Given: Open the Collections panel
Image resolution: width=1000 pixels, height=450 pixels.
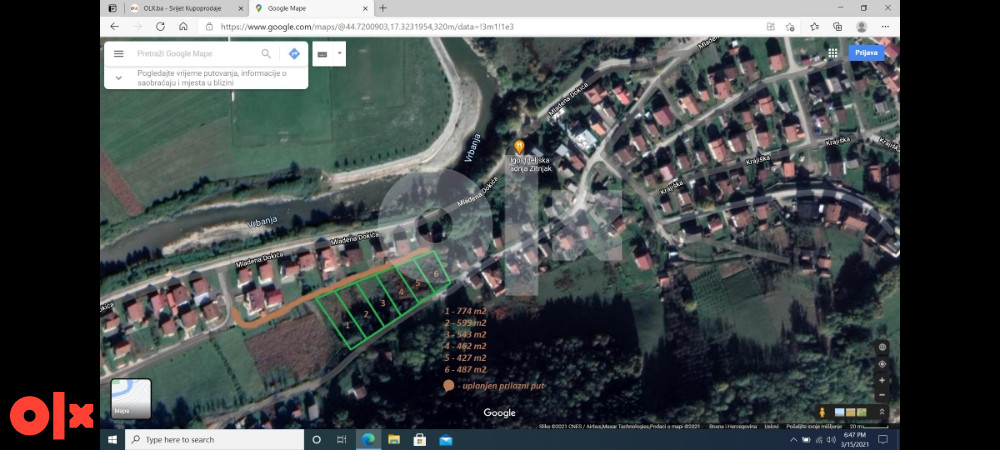Looking at the screenshot, I should [838, 27].
